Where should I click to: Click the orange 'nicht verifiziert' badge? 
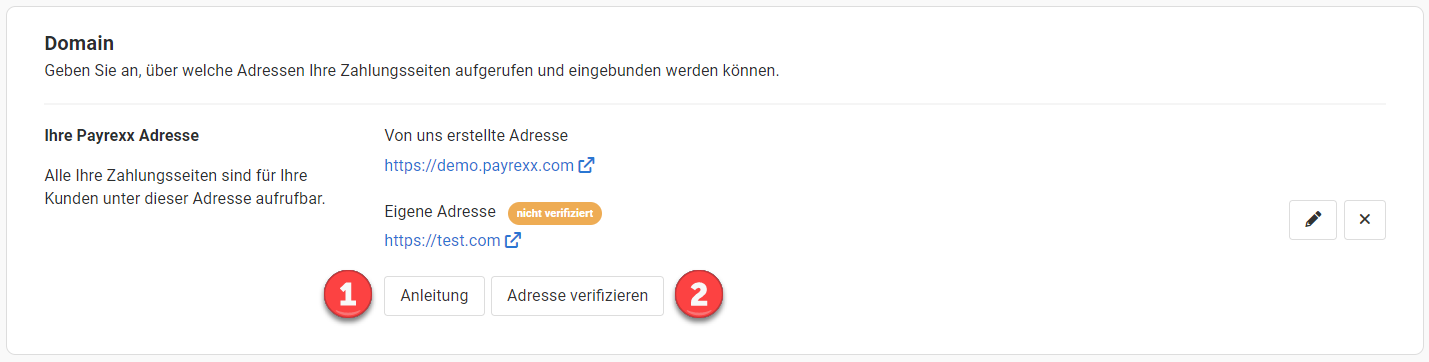555,213
